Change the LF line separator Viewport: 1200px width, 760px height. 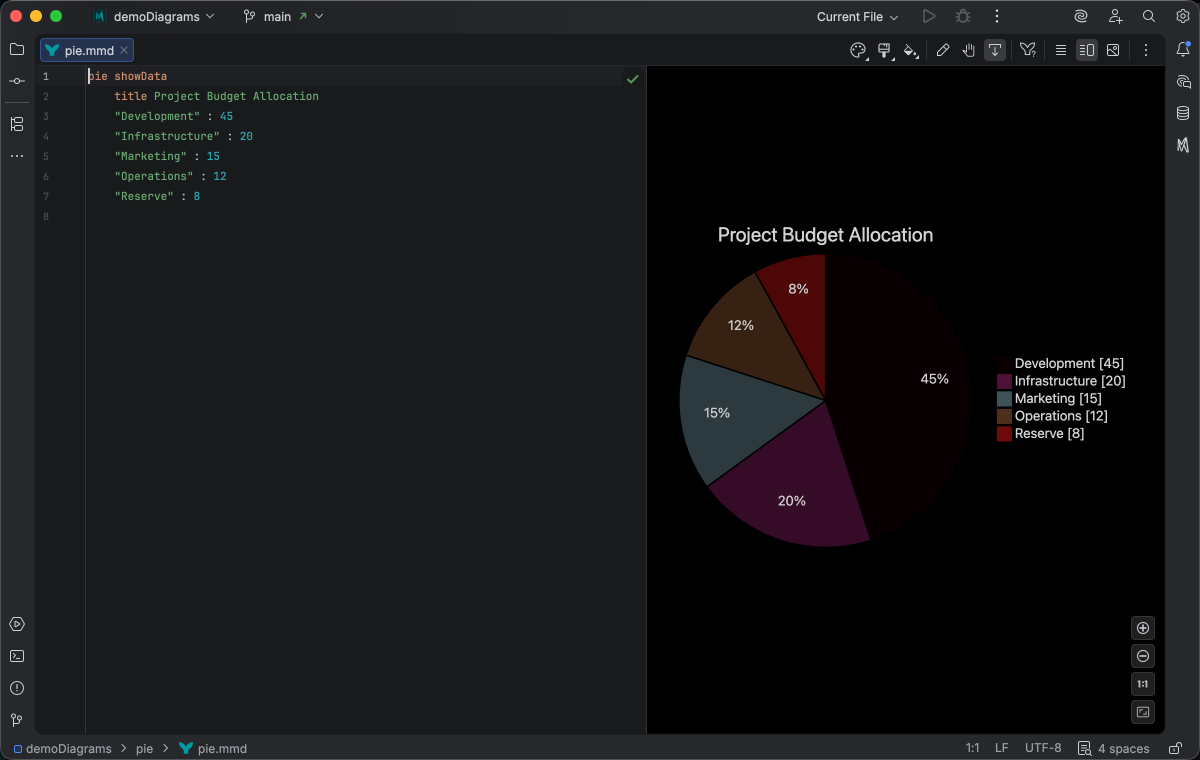[1001, 748]
